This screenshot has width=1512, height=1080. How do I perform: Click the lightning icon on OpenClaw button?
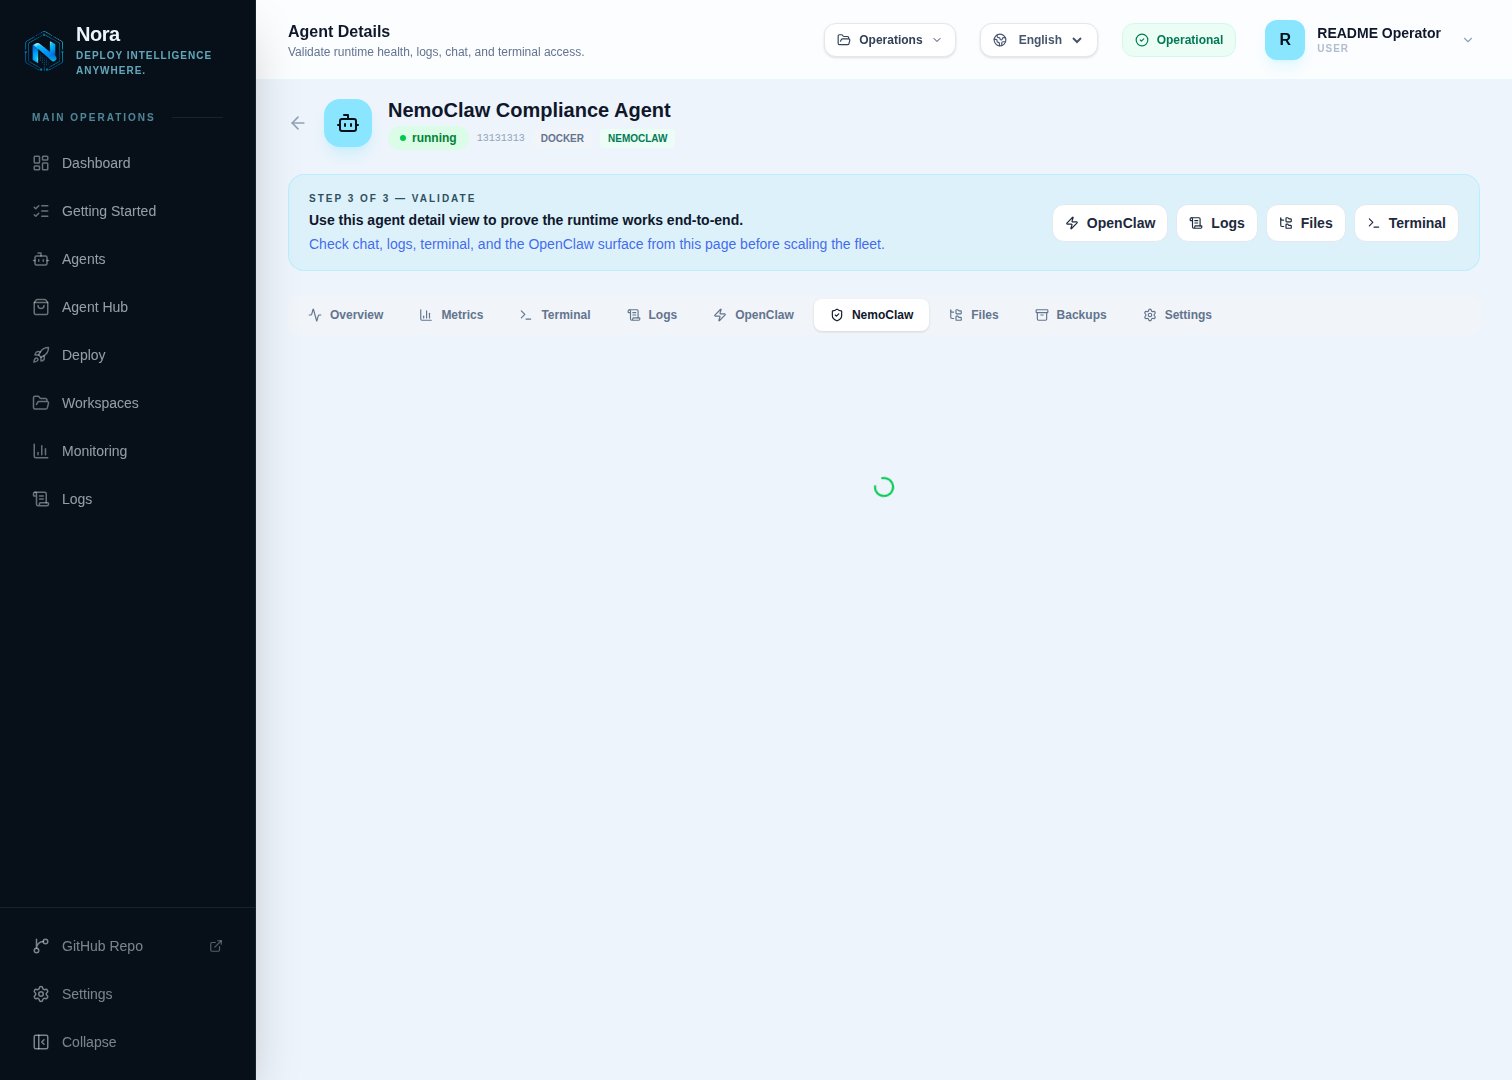(x=1072, y=223)
